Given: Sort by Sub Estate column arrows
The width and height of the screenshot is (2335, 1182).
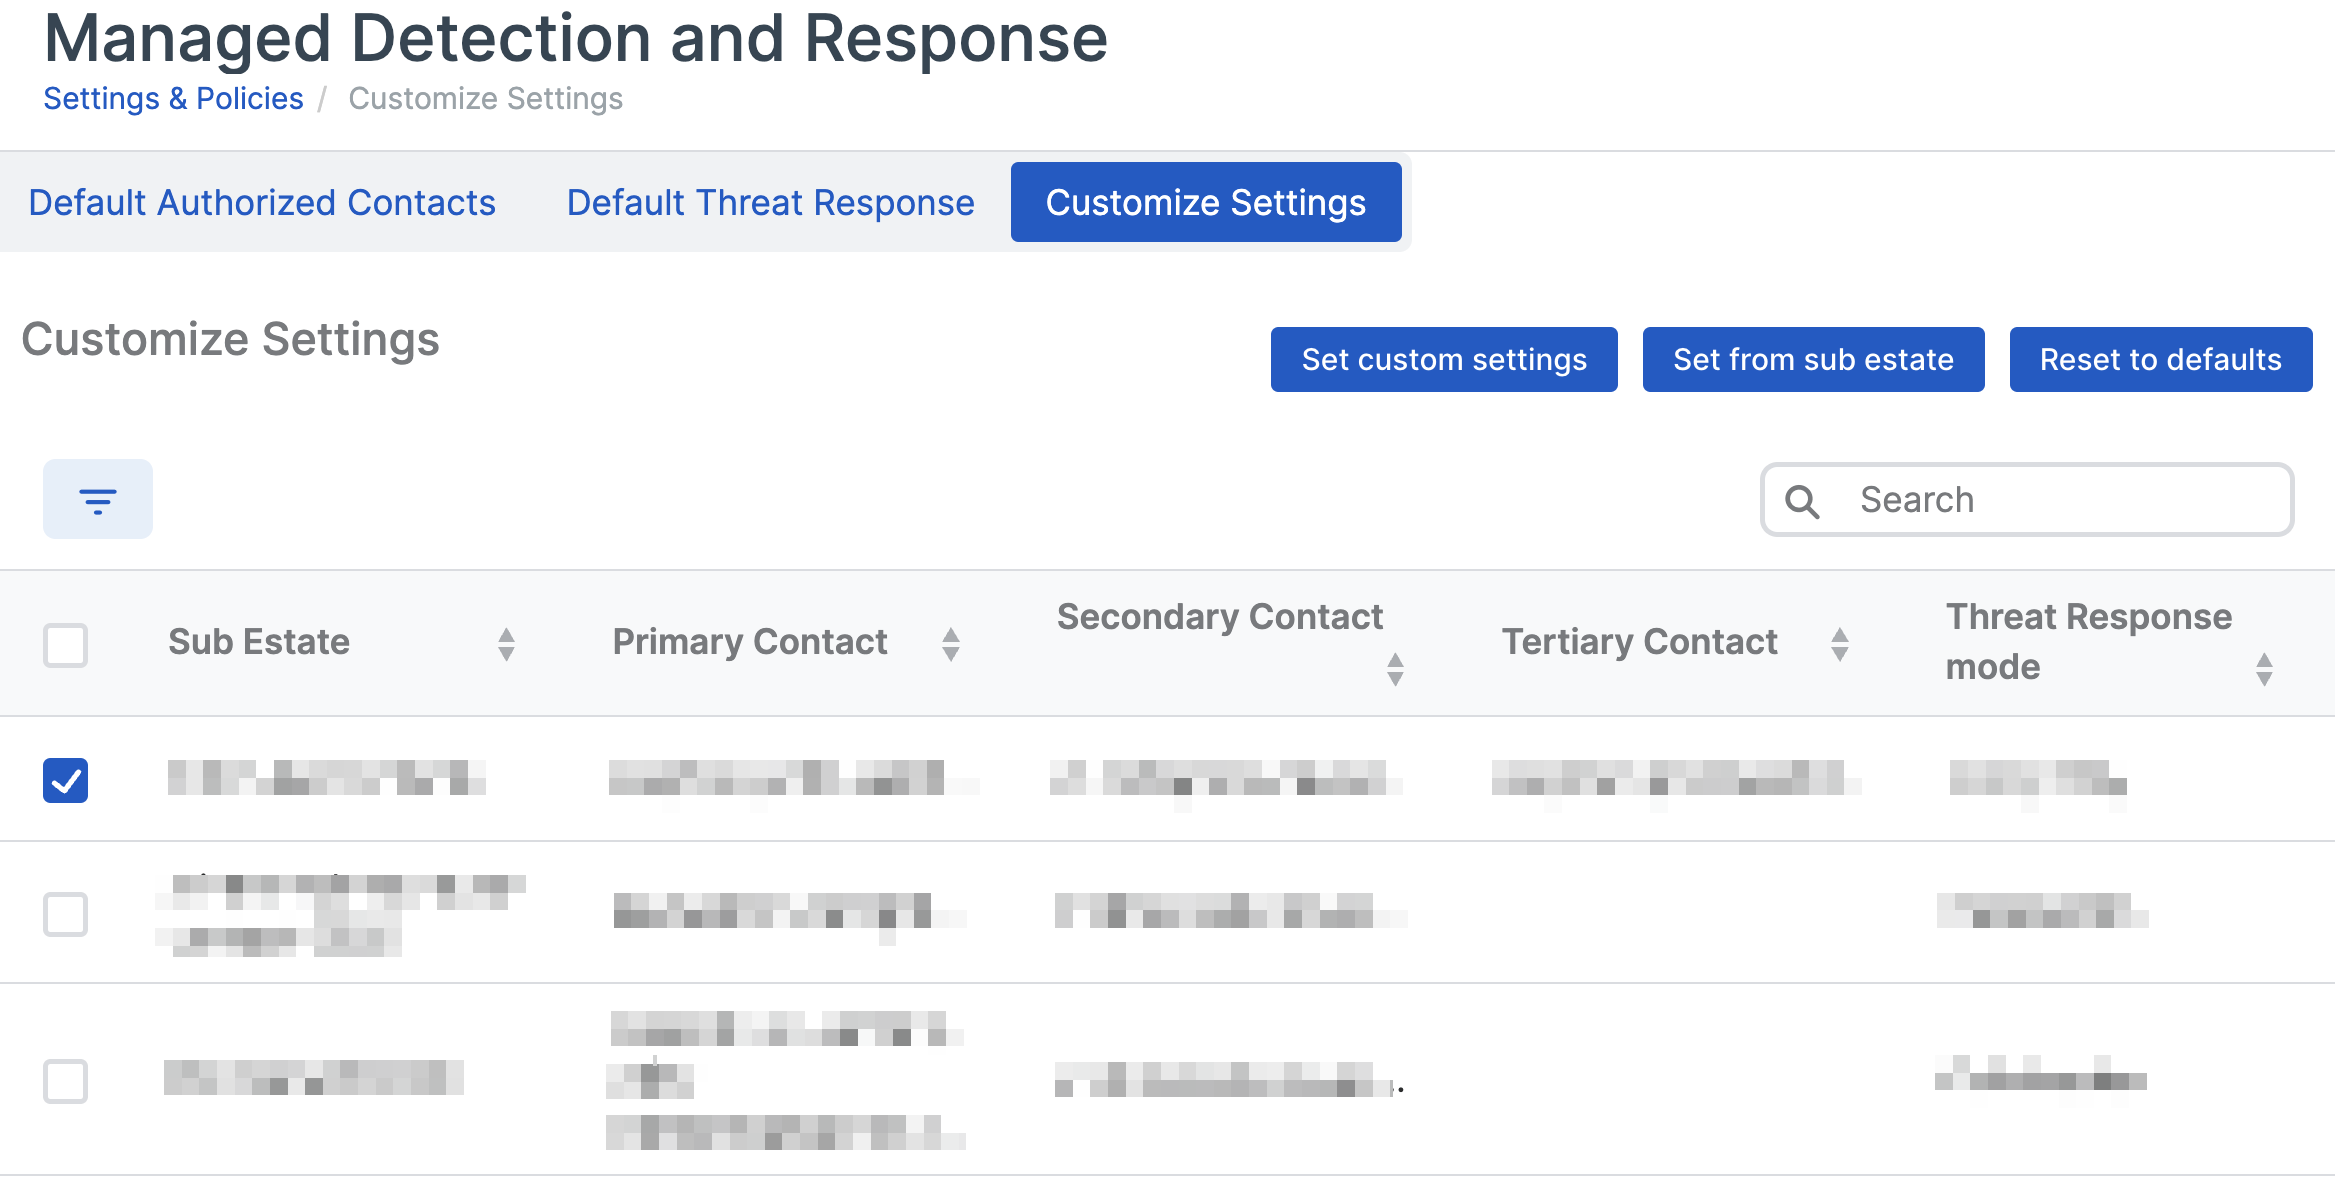Looking at the screenshot, I should pyautogui.click(x=506, y=644).
